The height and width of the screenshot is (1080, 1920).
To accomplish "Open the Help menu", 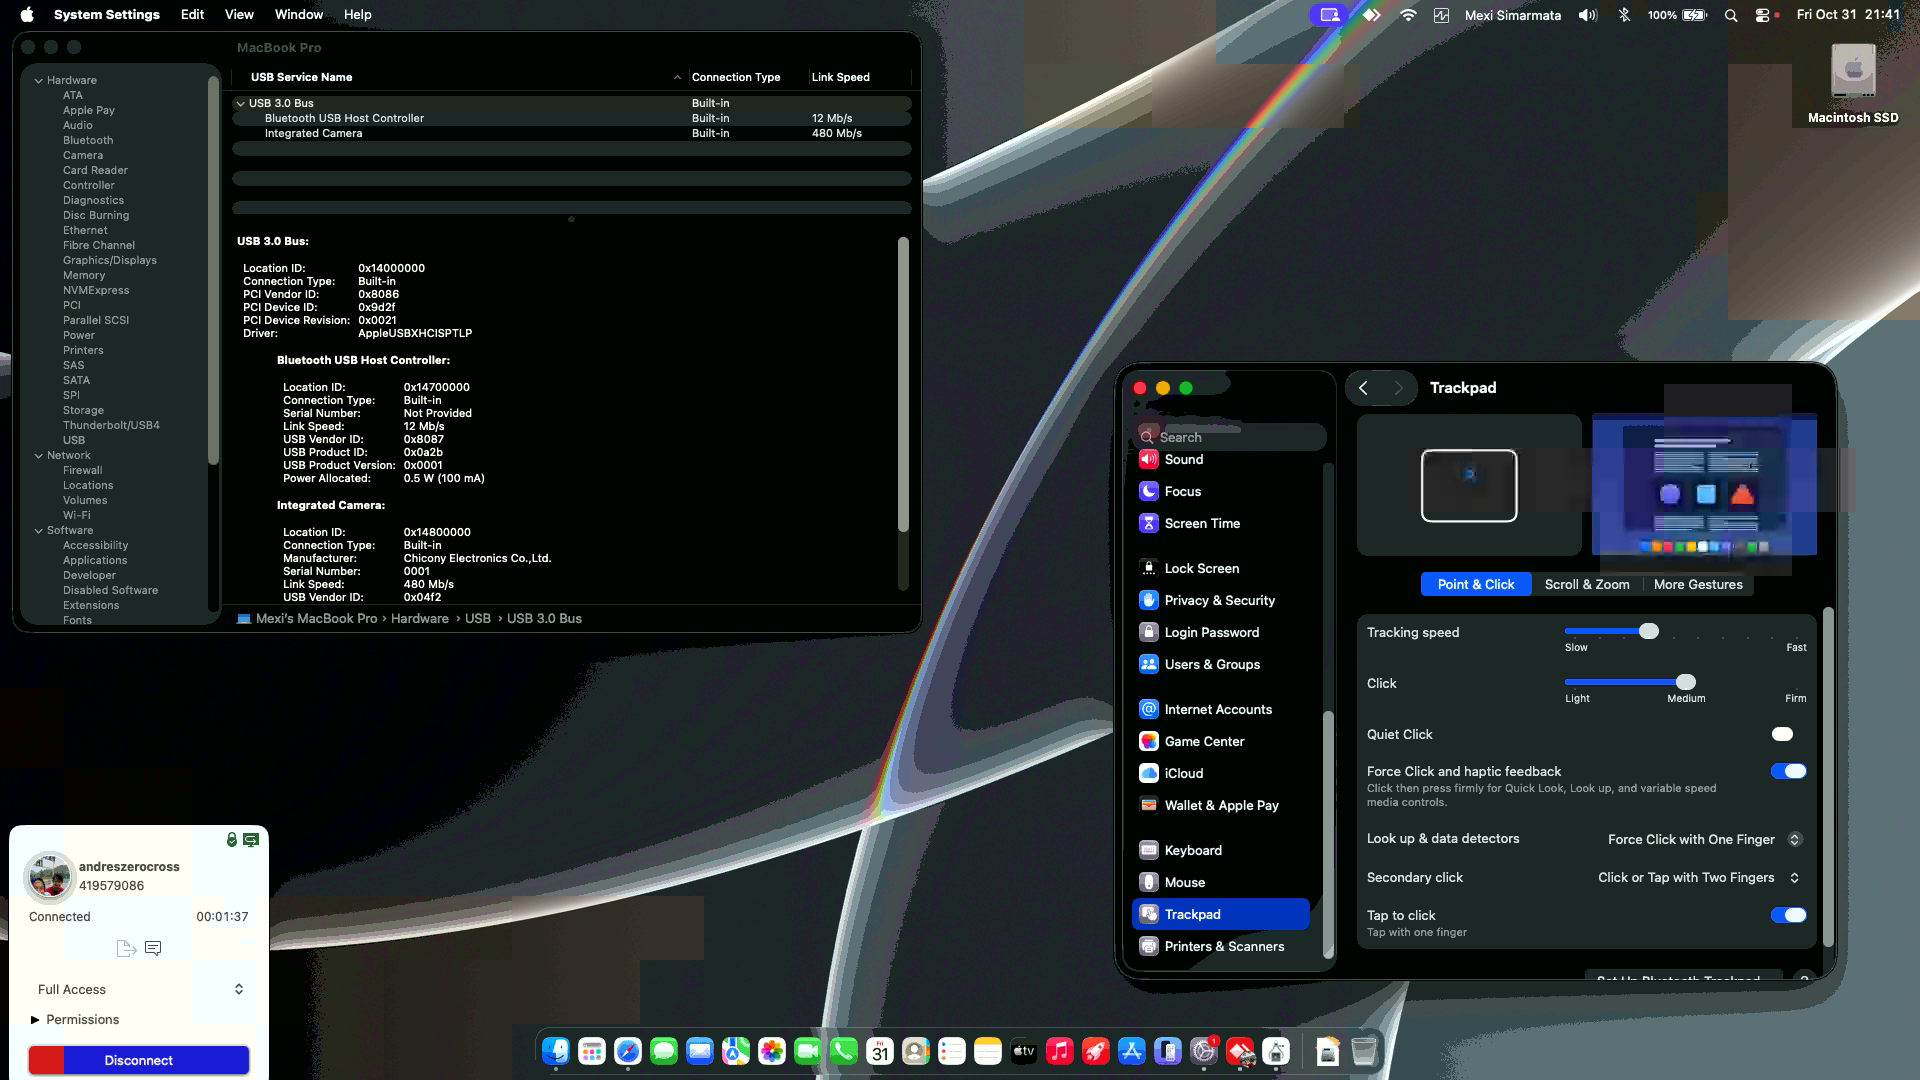I will click(357, 15).
